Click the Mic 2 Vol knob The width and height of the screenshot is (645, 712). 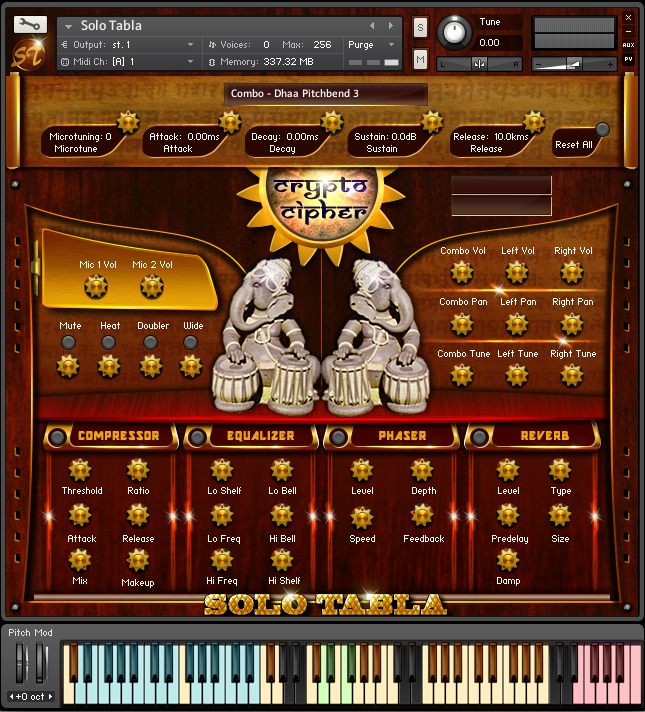(152, 287)
